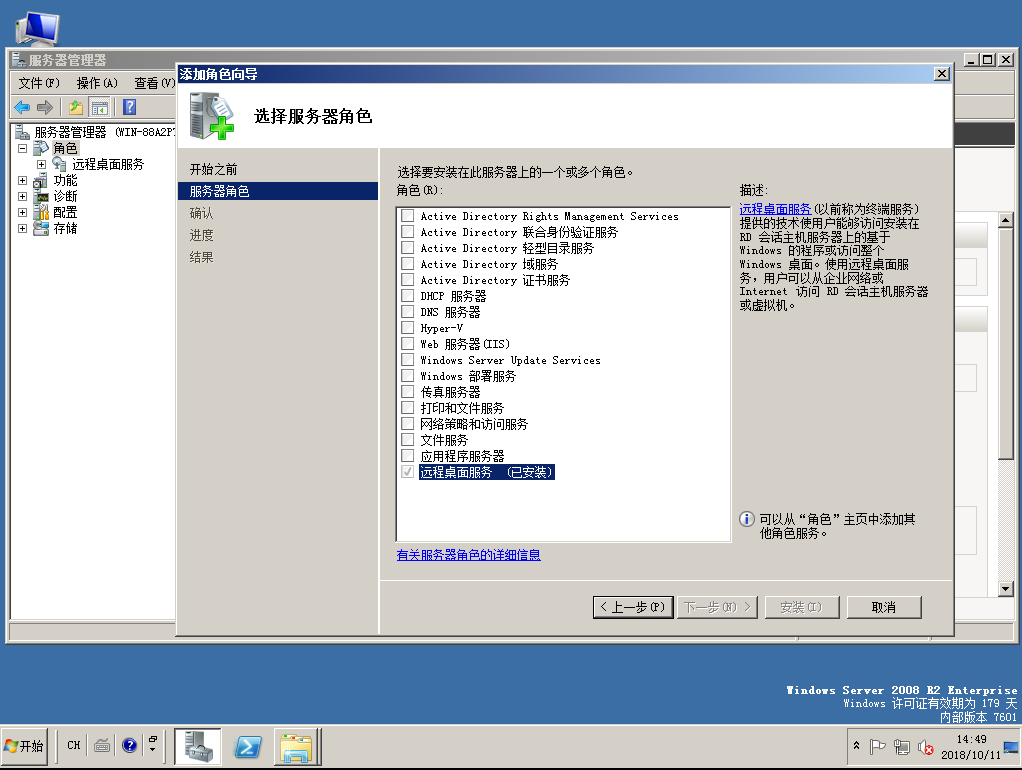Select the 诊断 tree node
Viewport: 1022px width, 770px height.
click(65, 196)
